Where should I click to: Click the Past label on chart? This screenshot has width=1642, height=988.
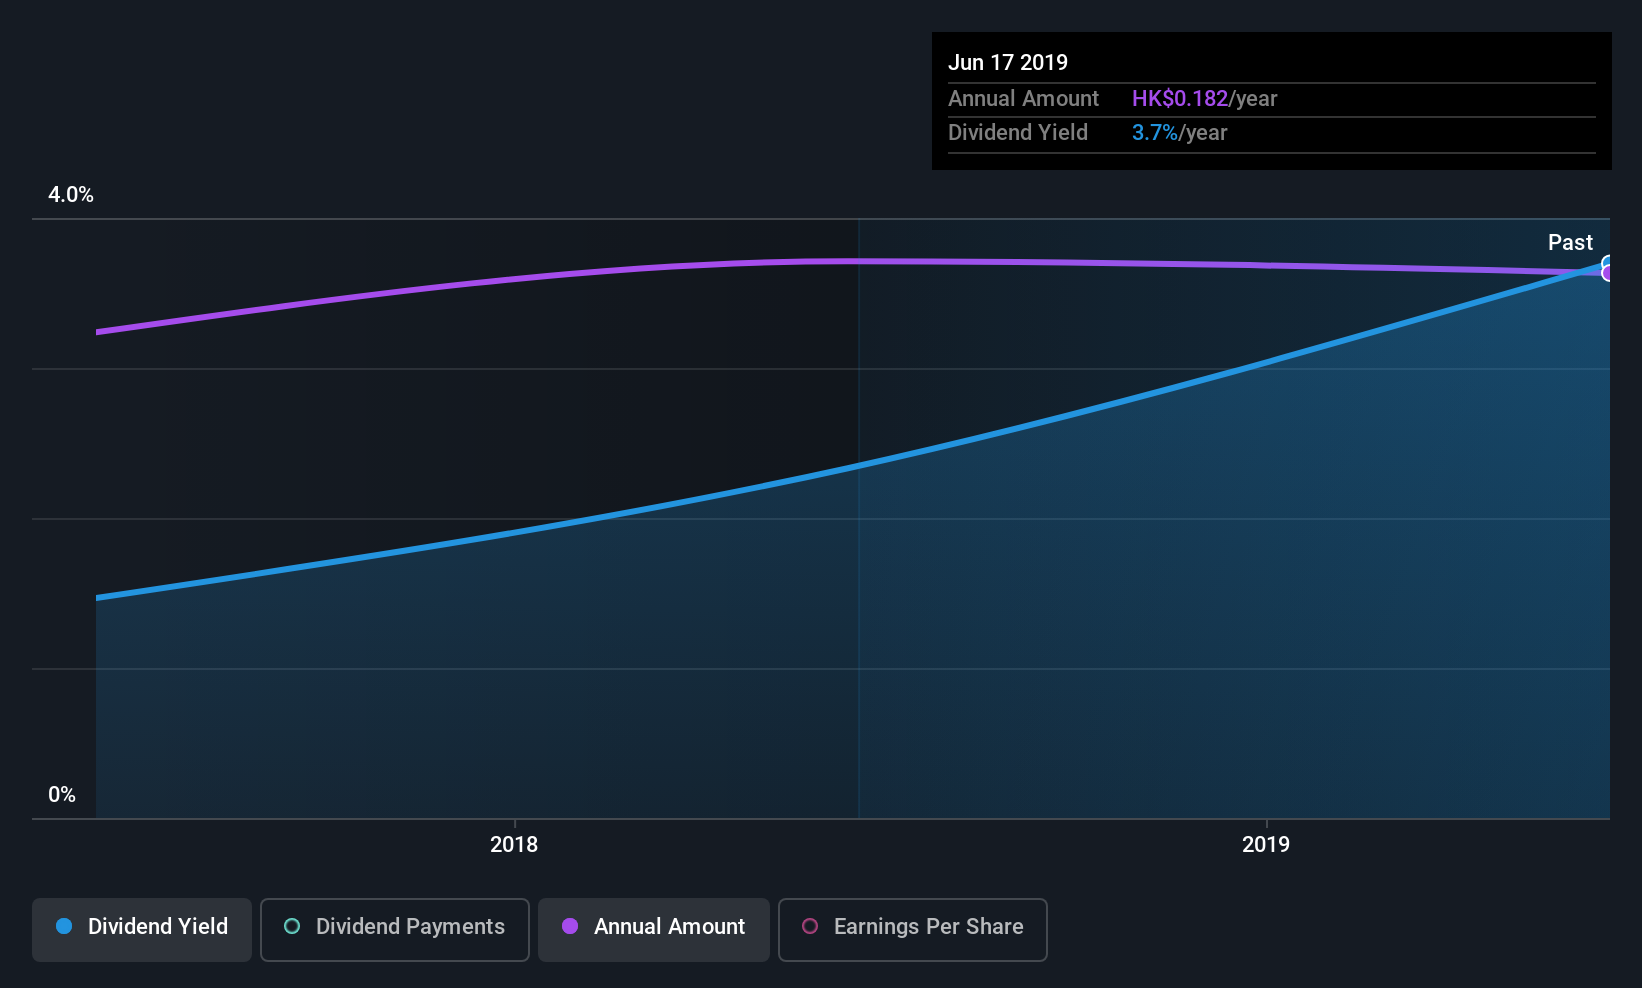[x=1570, y=242]
